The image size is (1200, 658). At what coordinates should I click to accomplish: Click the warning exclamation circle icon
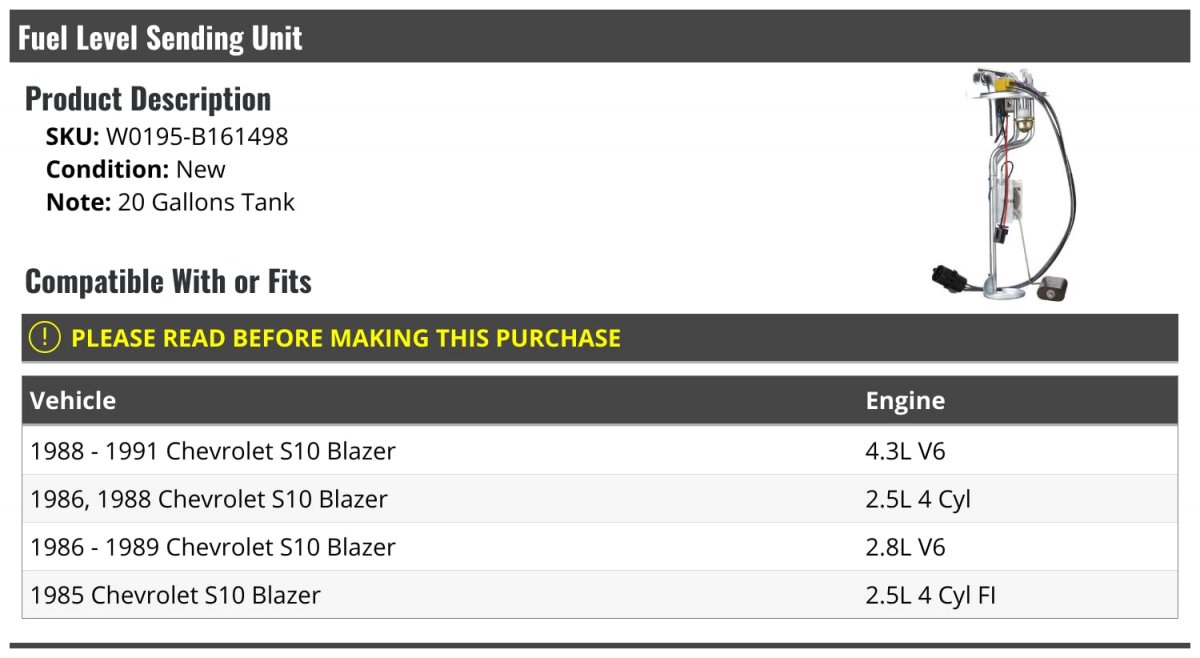[45, 338]
